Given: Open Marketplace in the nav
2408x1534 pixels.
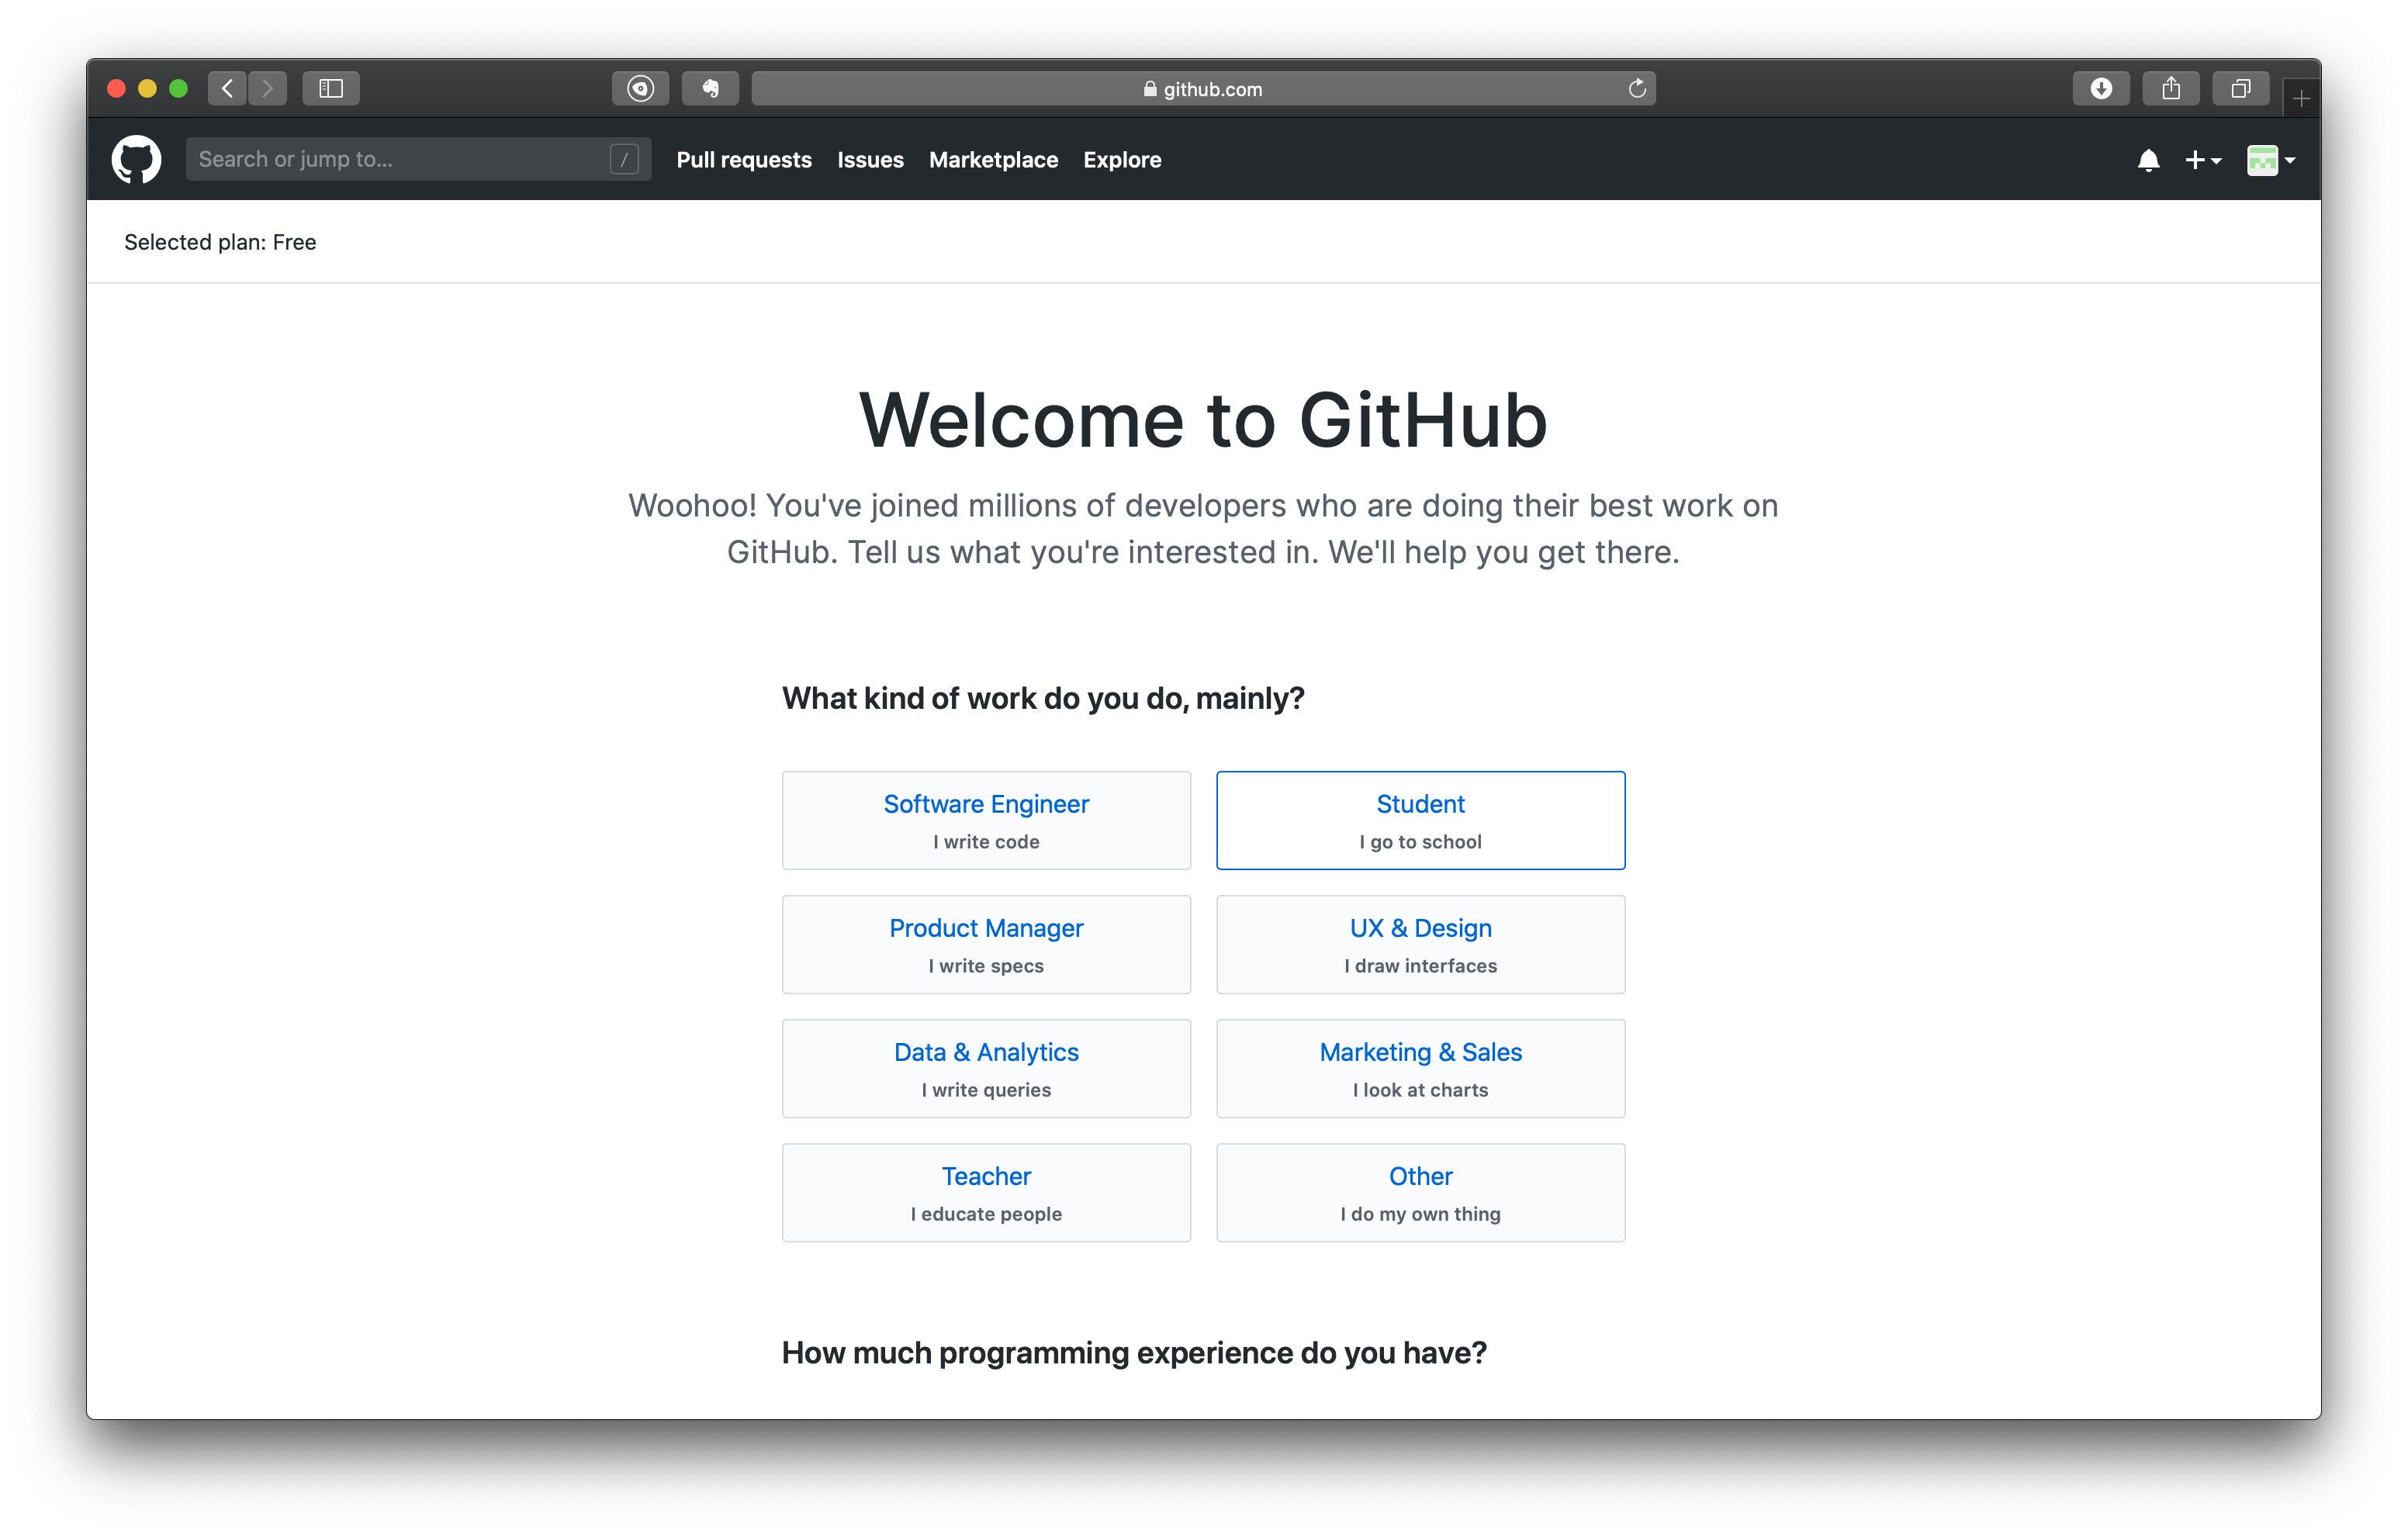Looking at the screenshot, I should click(993, 160).
